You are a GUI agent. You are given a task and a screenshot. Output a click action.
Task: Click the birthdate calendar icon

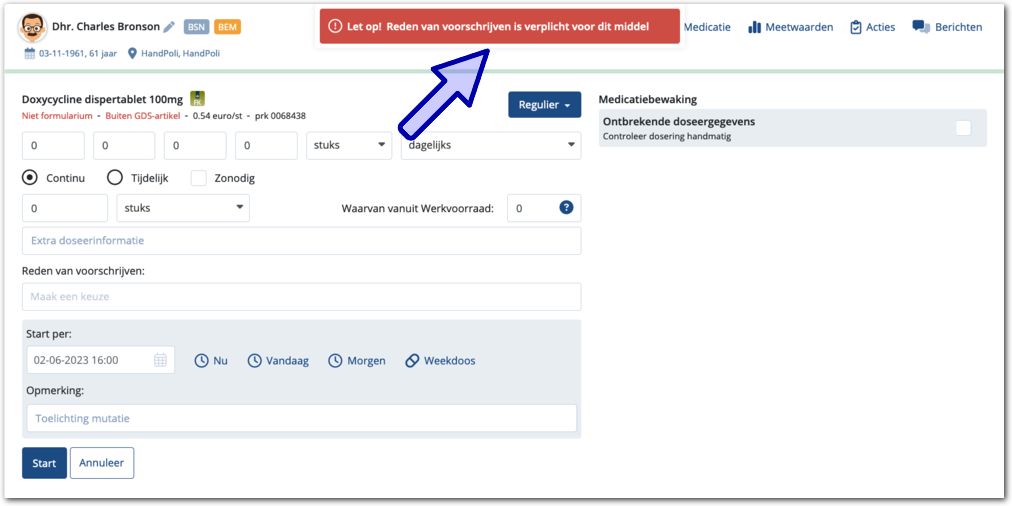coord(29,53)
